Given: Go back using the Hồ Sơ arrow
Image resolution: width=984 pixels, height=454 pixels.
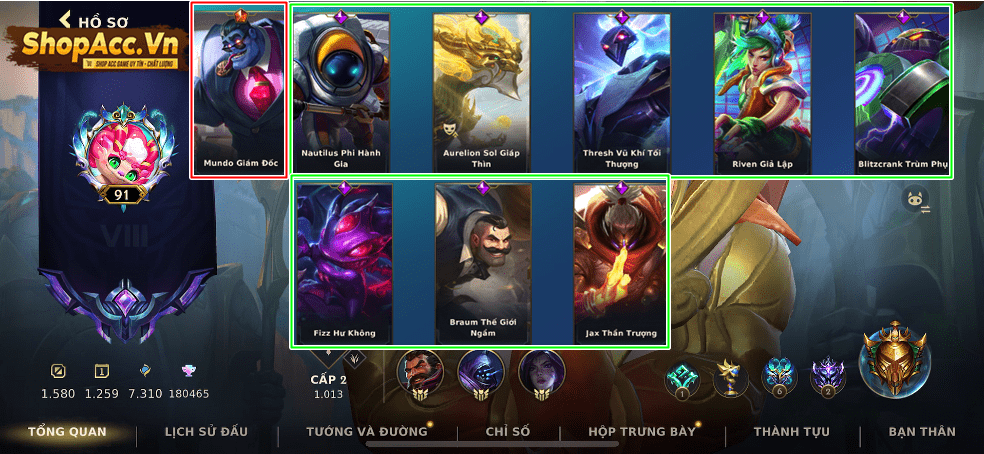Looking at the screenshot, I should click(x=65, y=20).
